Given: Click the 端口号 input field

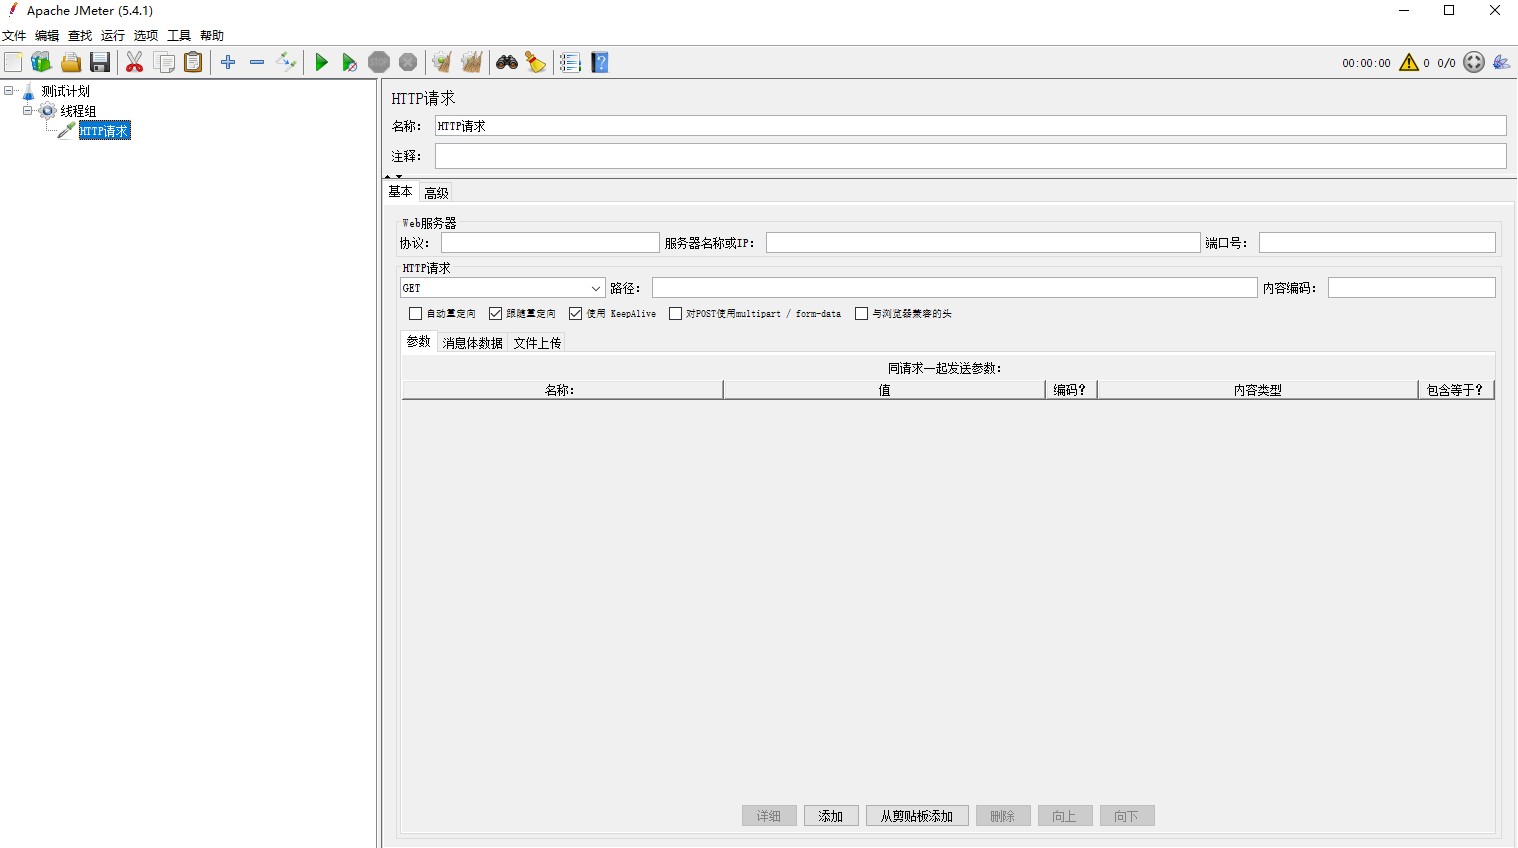Looking at the screenshot, I should click(1377, 243).
